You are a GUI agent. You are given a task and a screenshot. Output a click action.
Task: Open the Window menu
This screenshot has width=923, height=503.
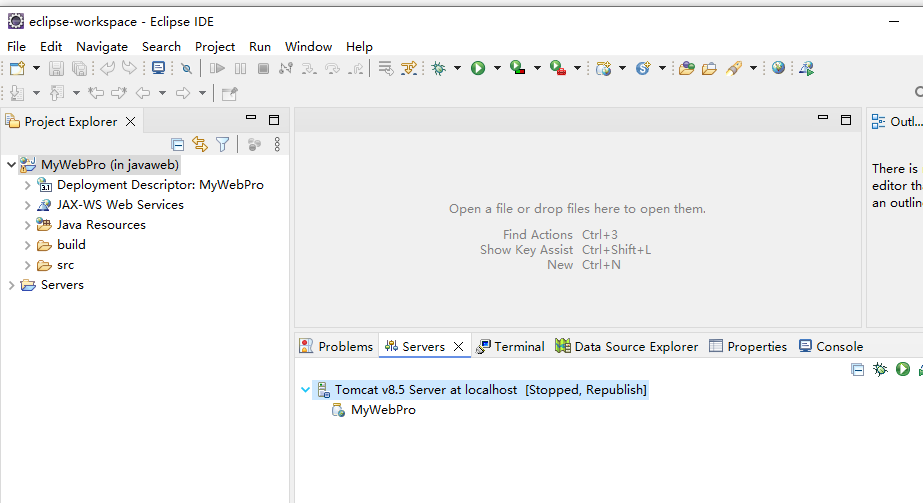click(308, 46)
